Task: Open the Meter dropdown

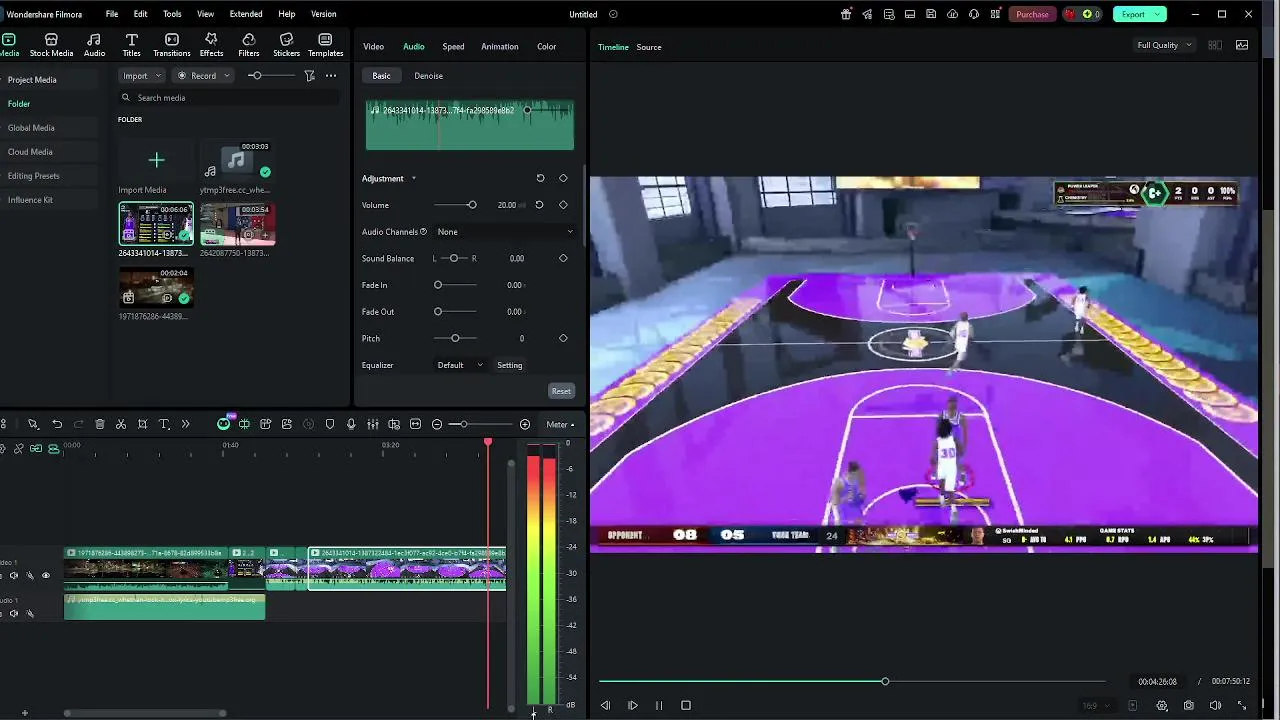Action: pos(560,424)
